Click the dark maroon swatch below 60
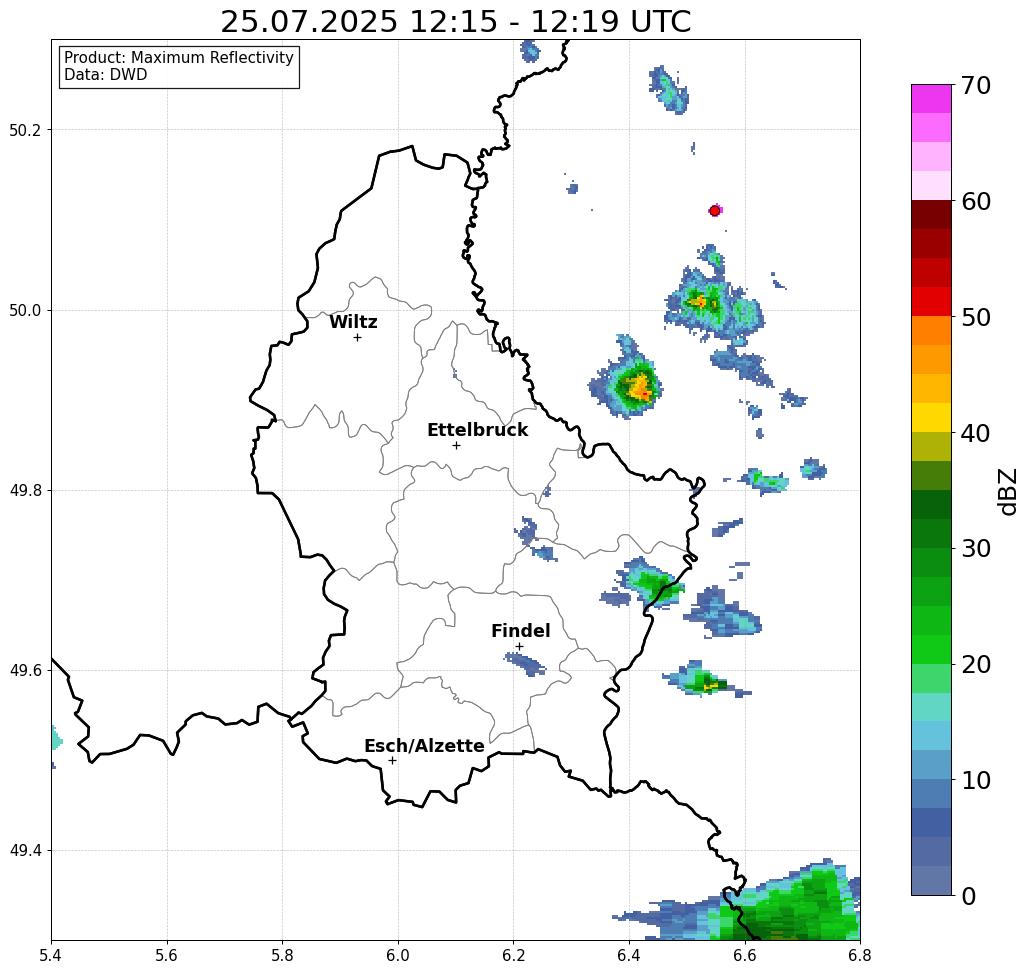 tap(931, 215)
